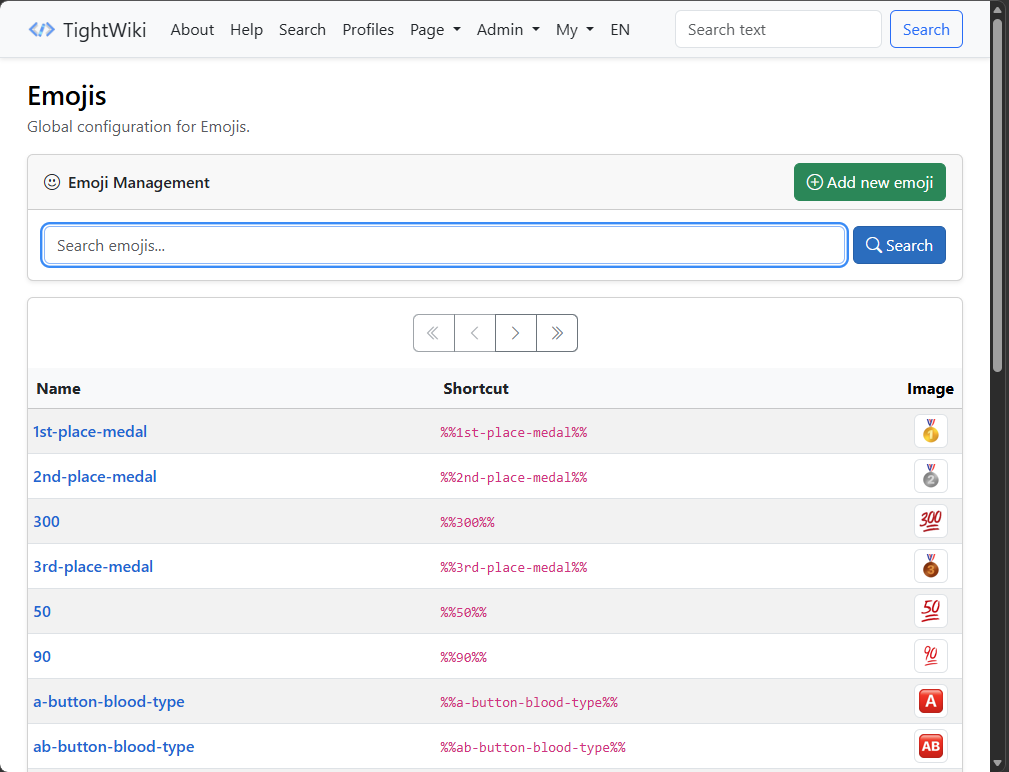Open the 3rd-place-medal emoji link
The image size is (1009, 772).
coord(93,567)
